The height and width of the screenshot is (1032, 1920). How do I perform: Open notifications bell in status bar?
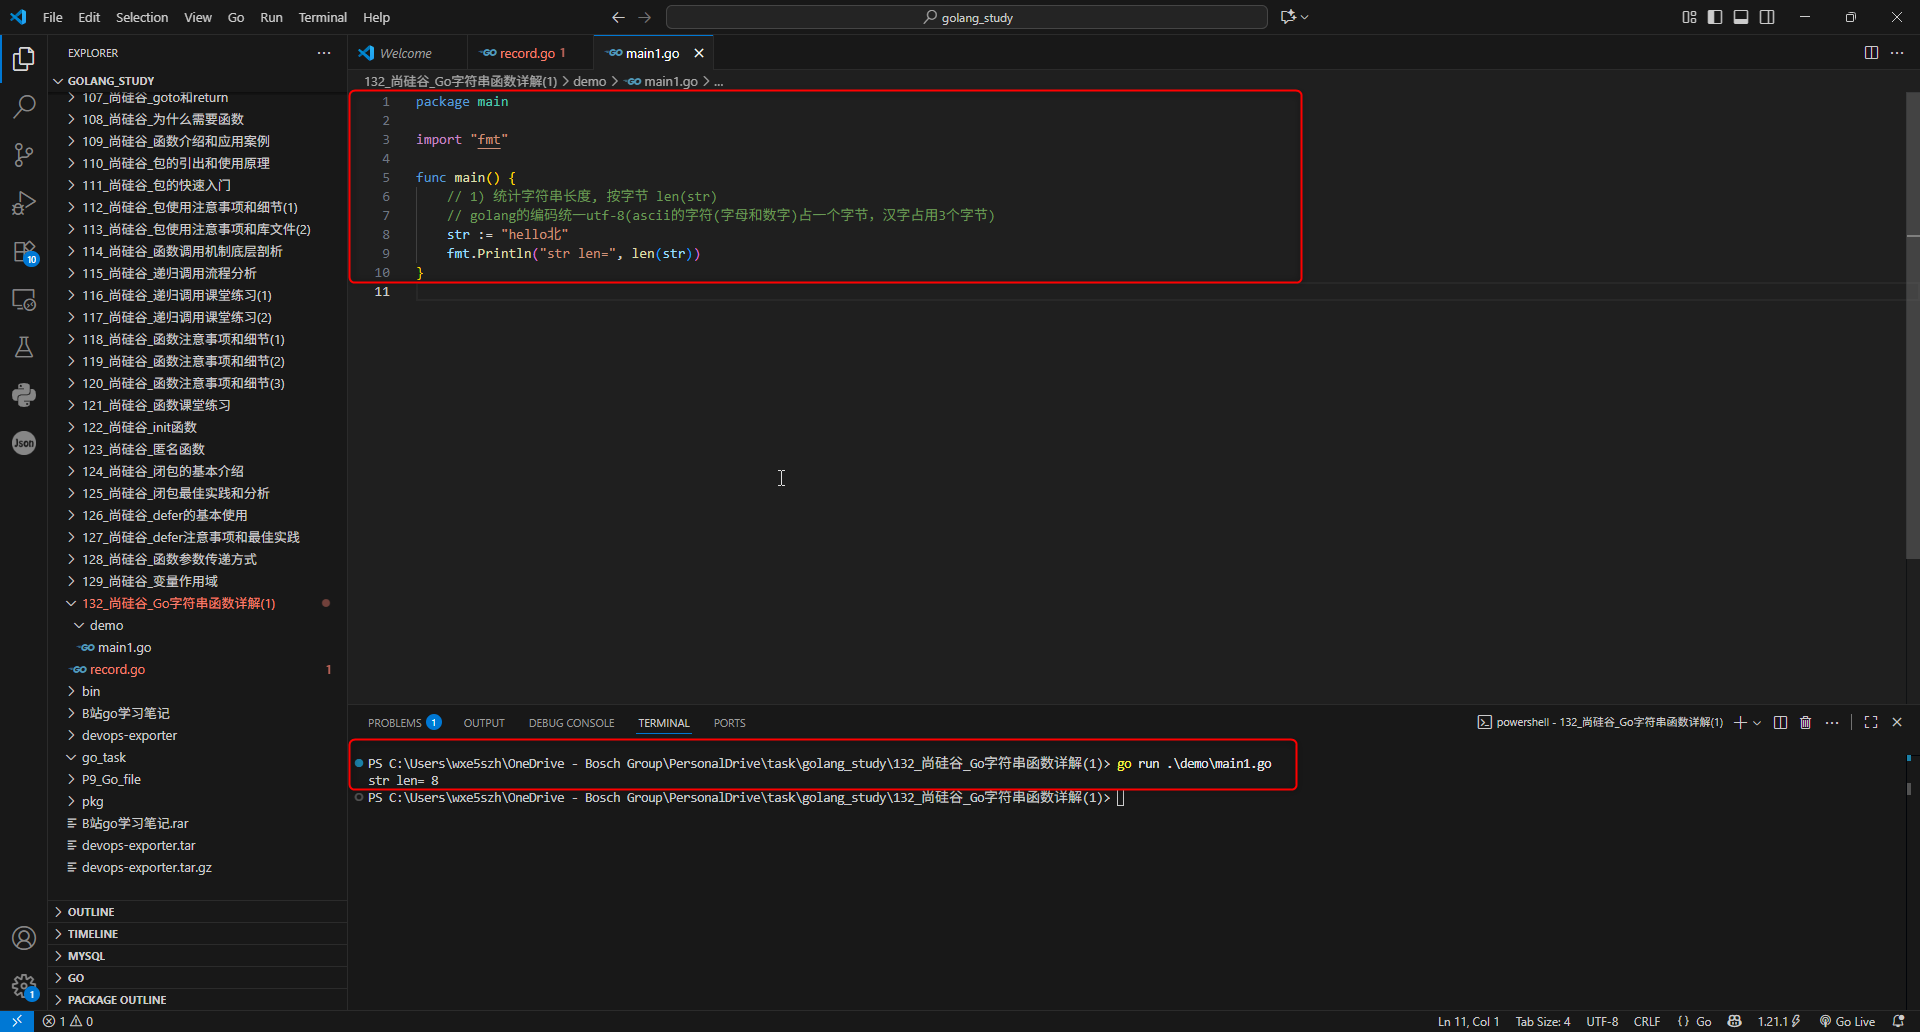coord(1899,1021)
